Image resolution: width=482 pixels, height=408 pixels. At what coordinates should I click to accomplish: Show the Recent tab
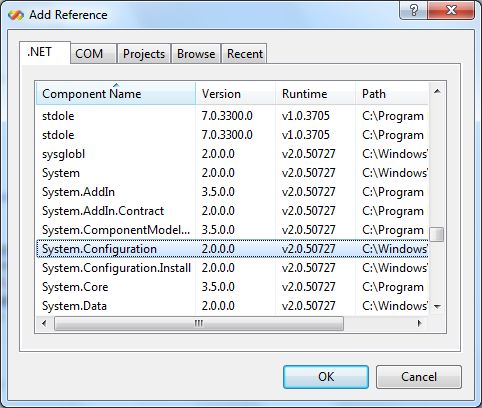click(245, 54)
